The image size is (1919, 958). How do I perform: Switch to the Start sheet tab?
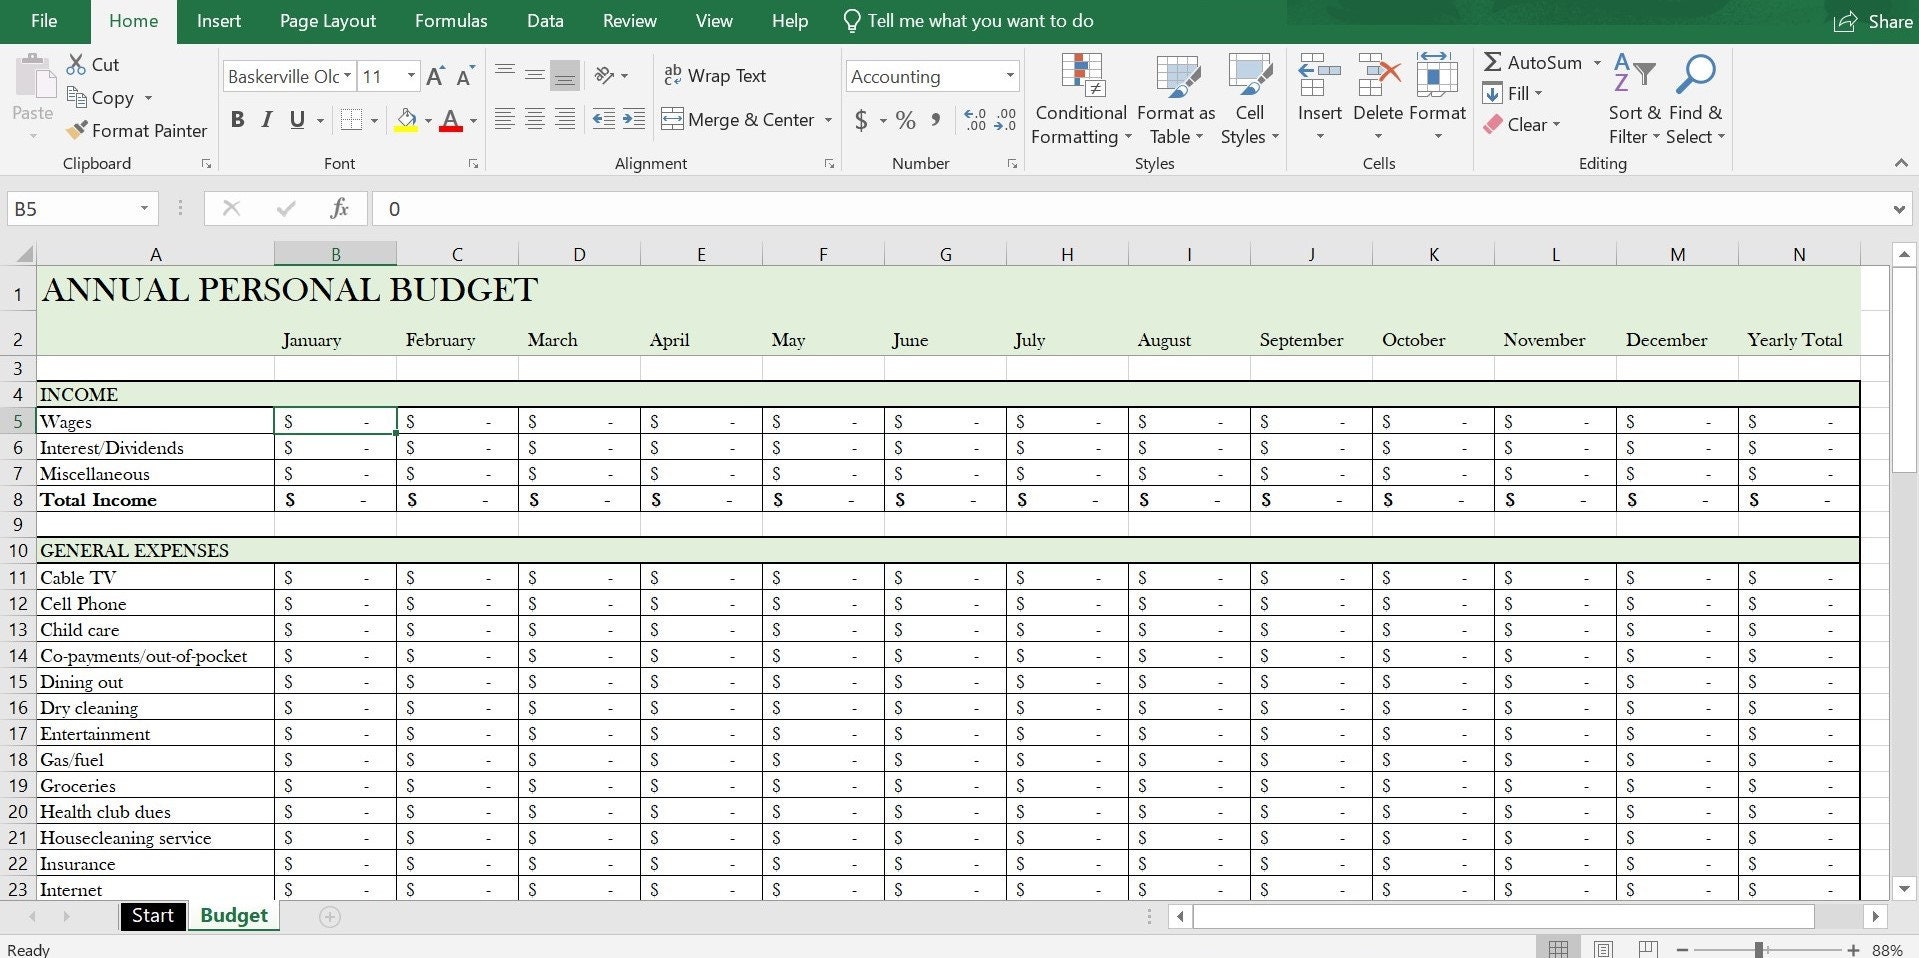(x=152, y=915)
